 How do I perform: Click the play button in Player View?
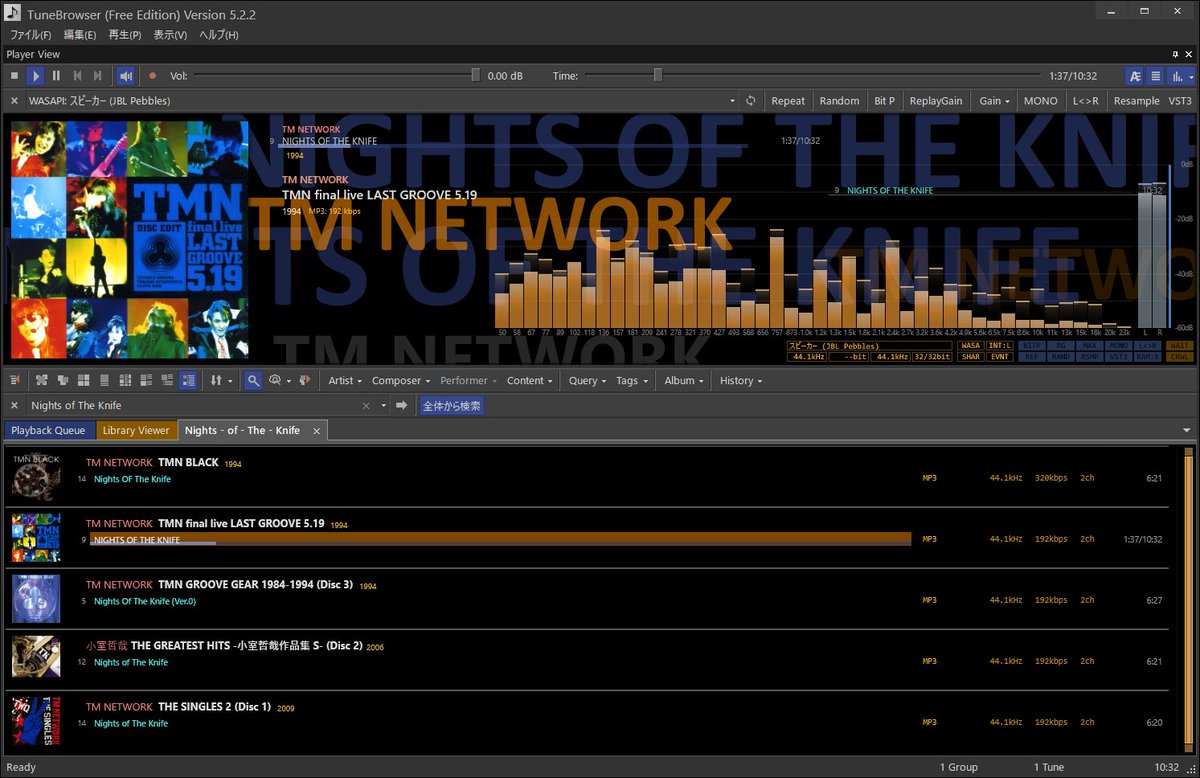coord(35,75)
